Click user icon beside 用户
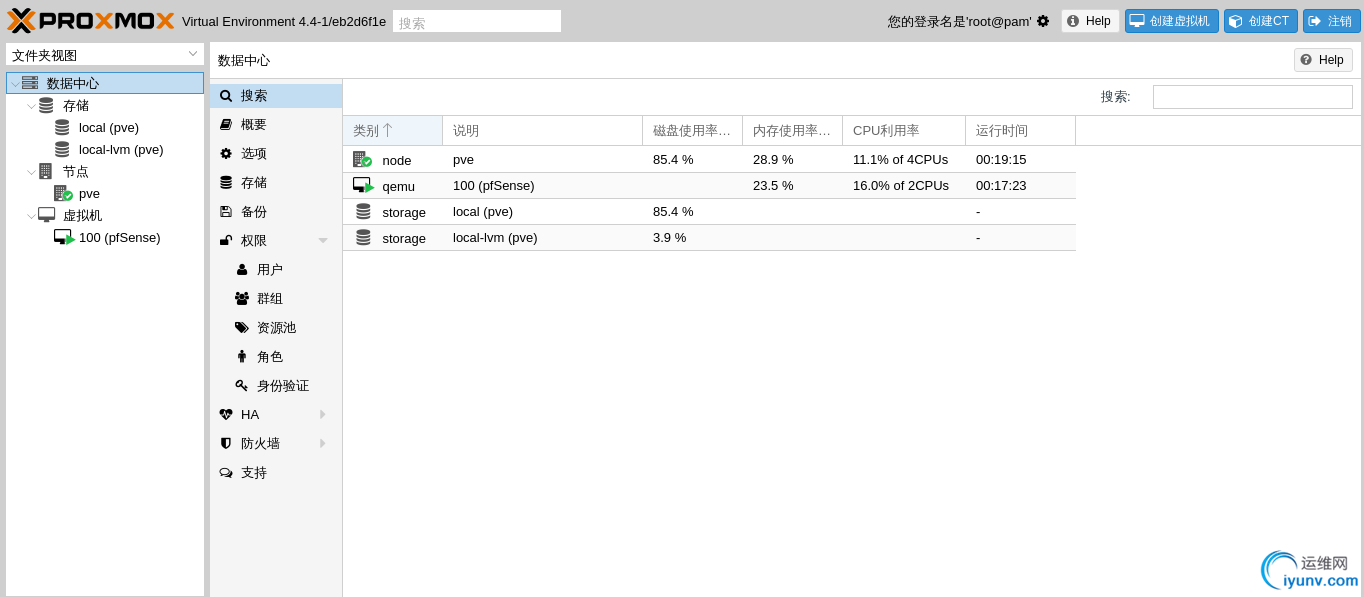The width and height of the screenshot is (1364, 597). (x=242, y=270)
